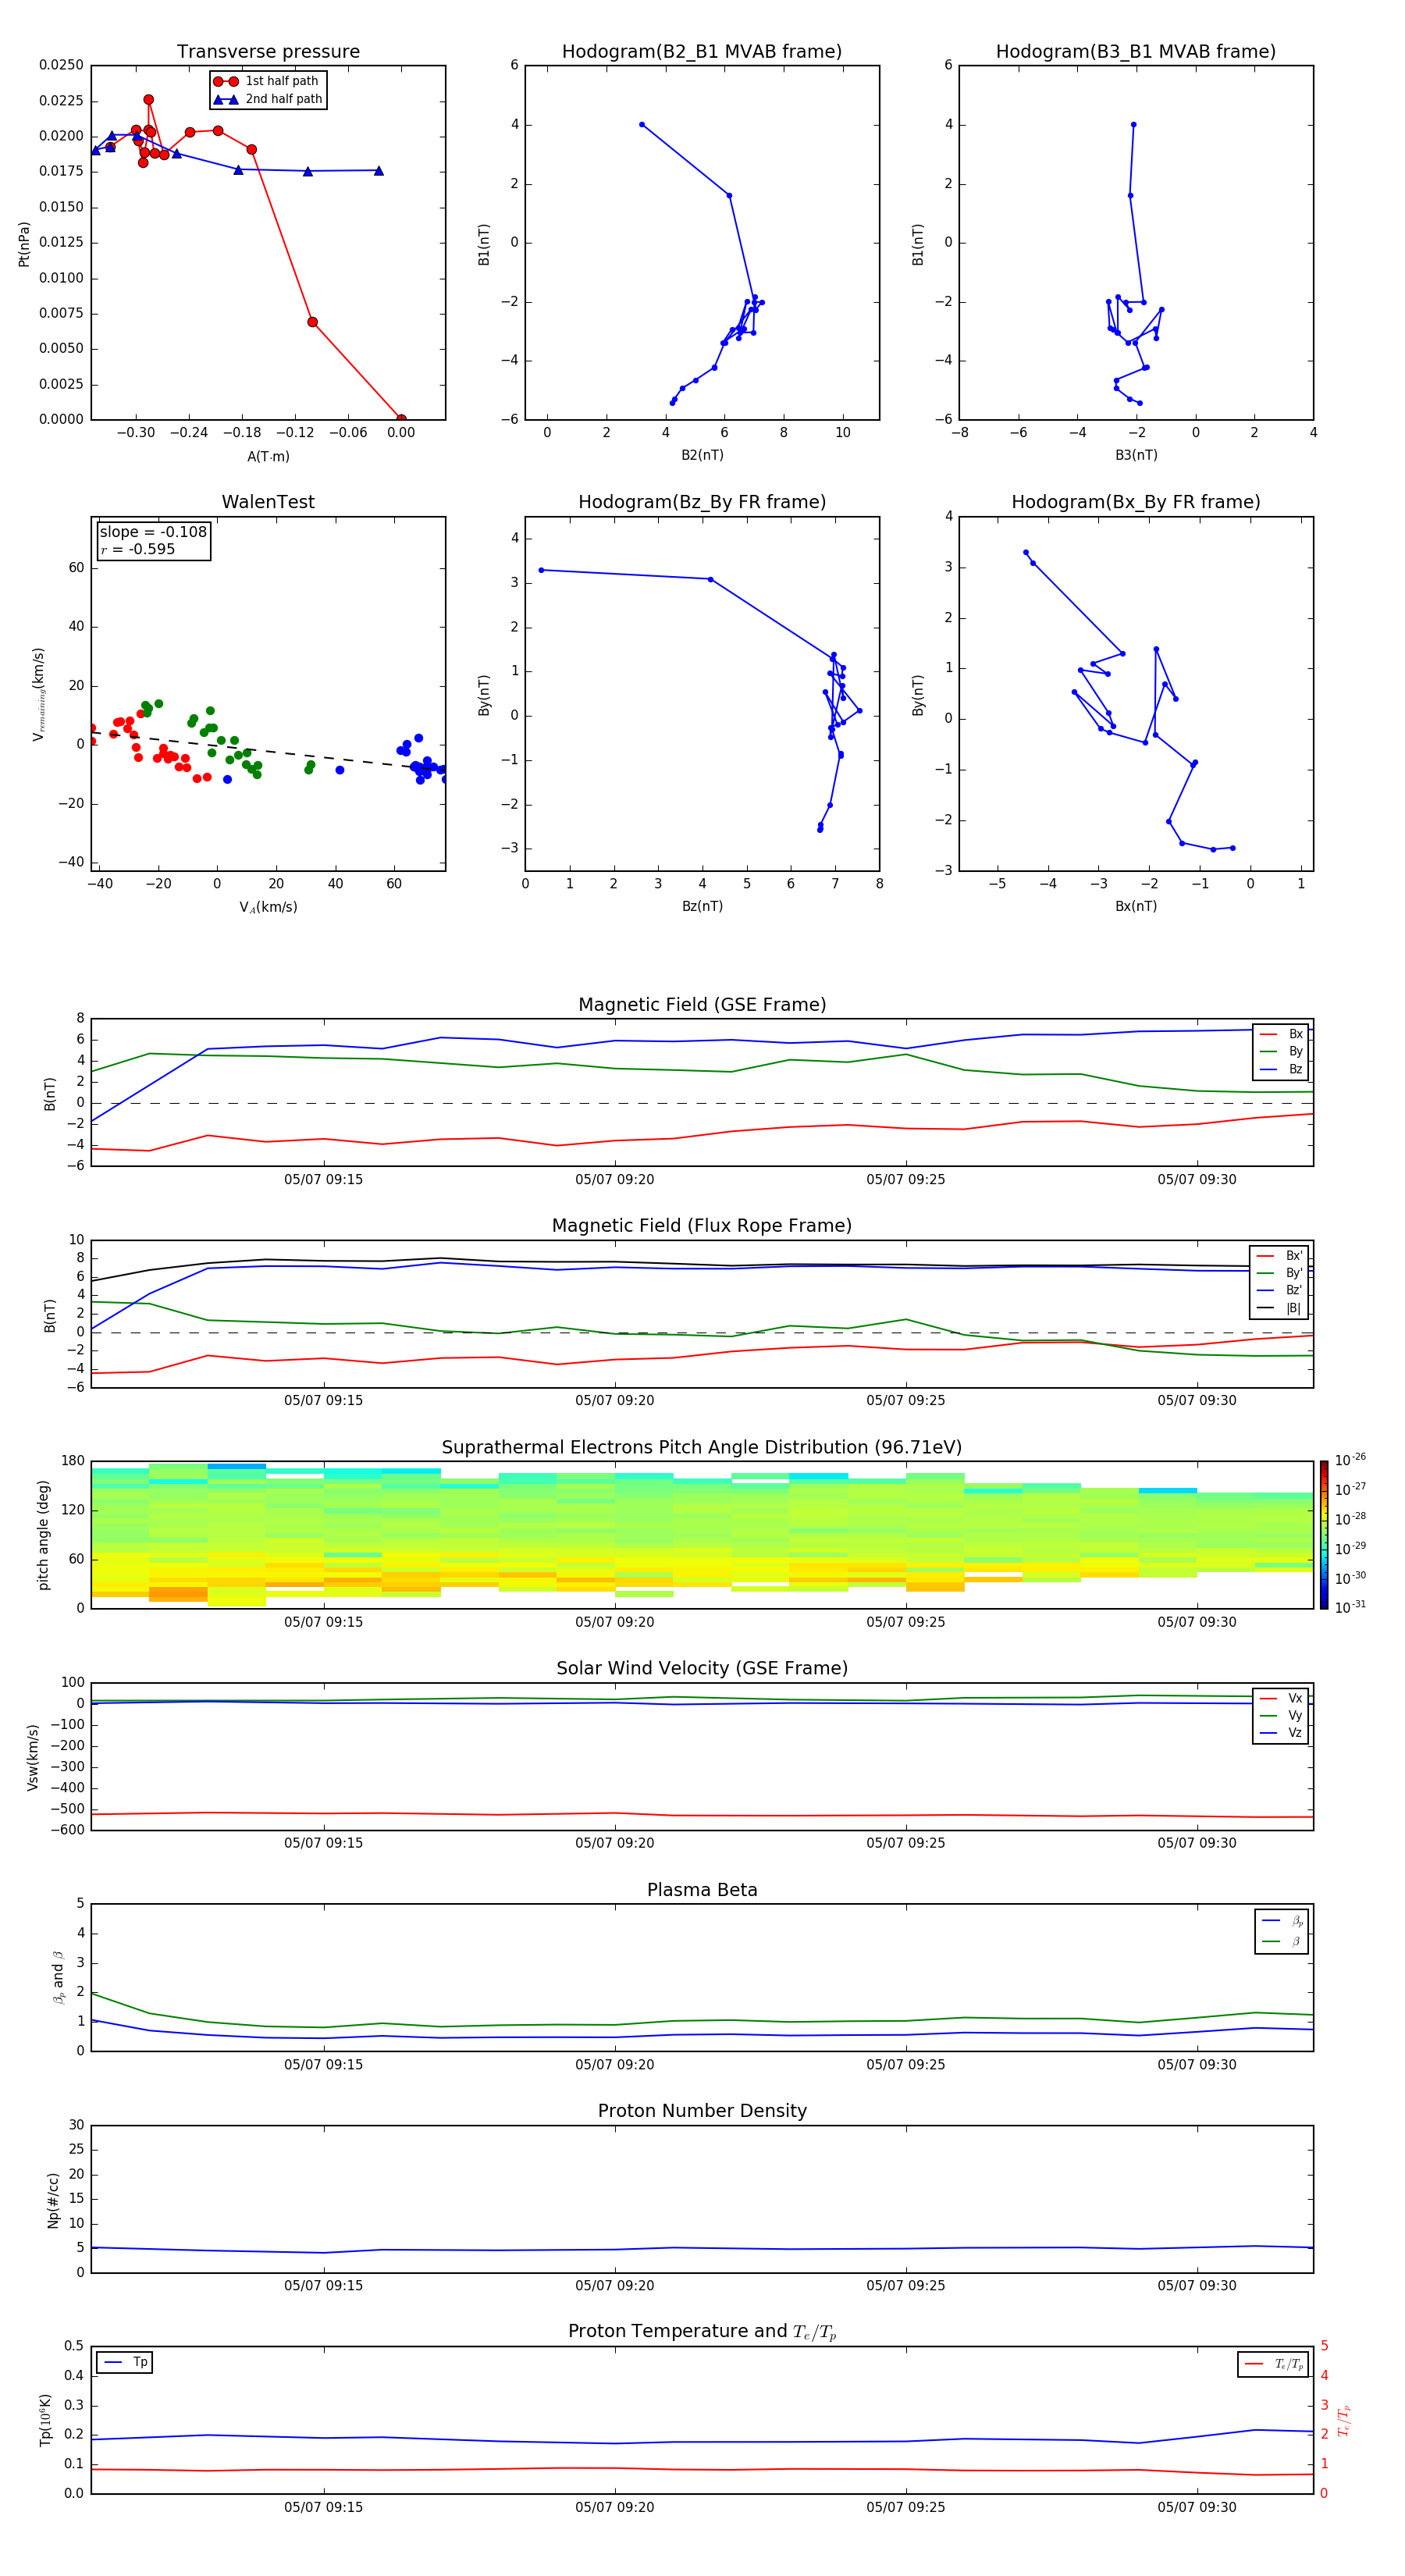The height and width of the screenshot is (2576, 1405).
Task: Click '05/07 09:15' tick under GSE Magnetic Field
Action: click(323, 1179)
